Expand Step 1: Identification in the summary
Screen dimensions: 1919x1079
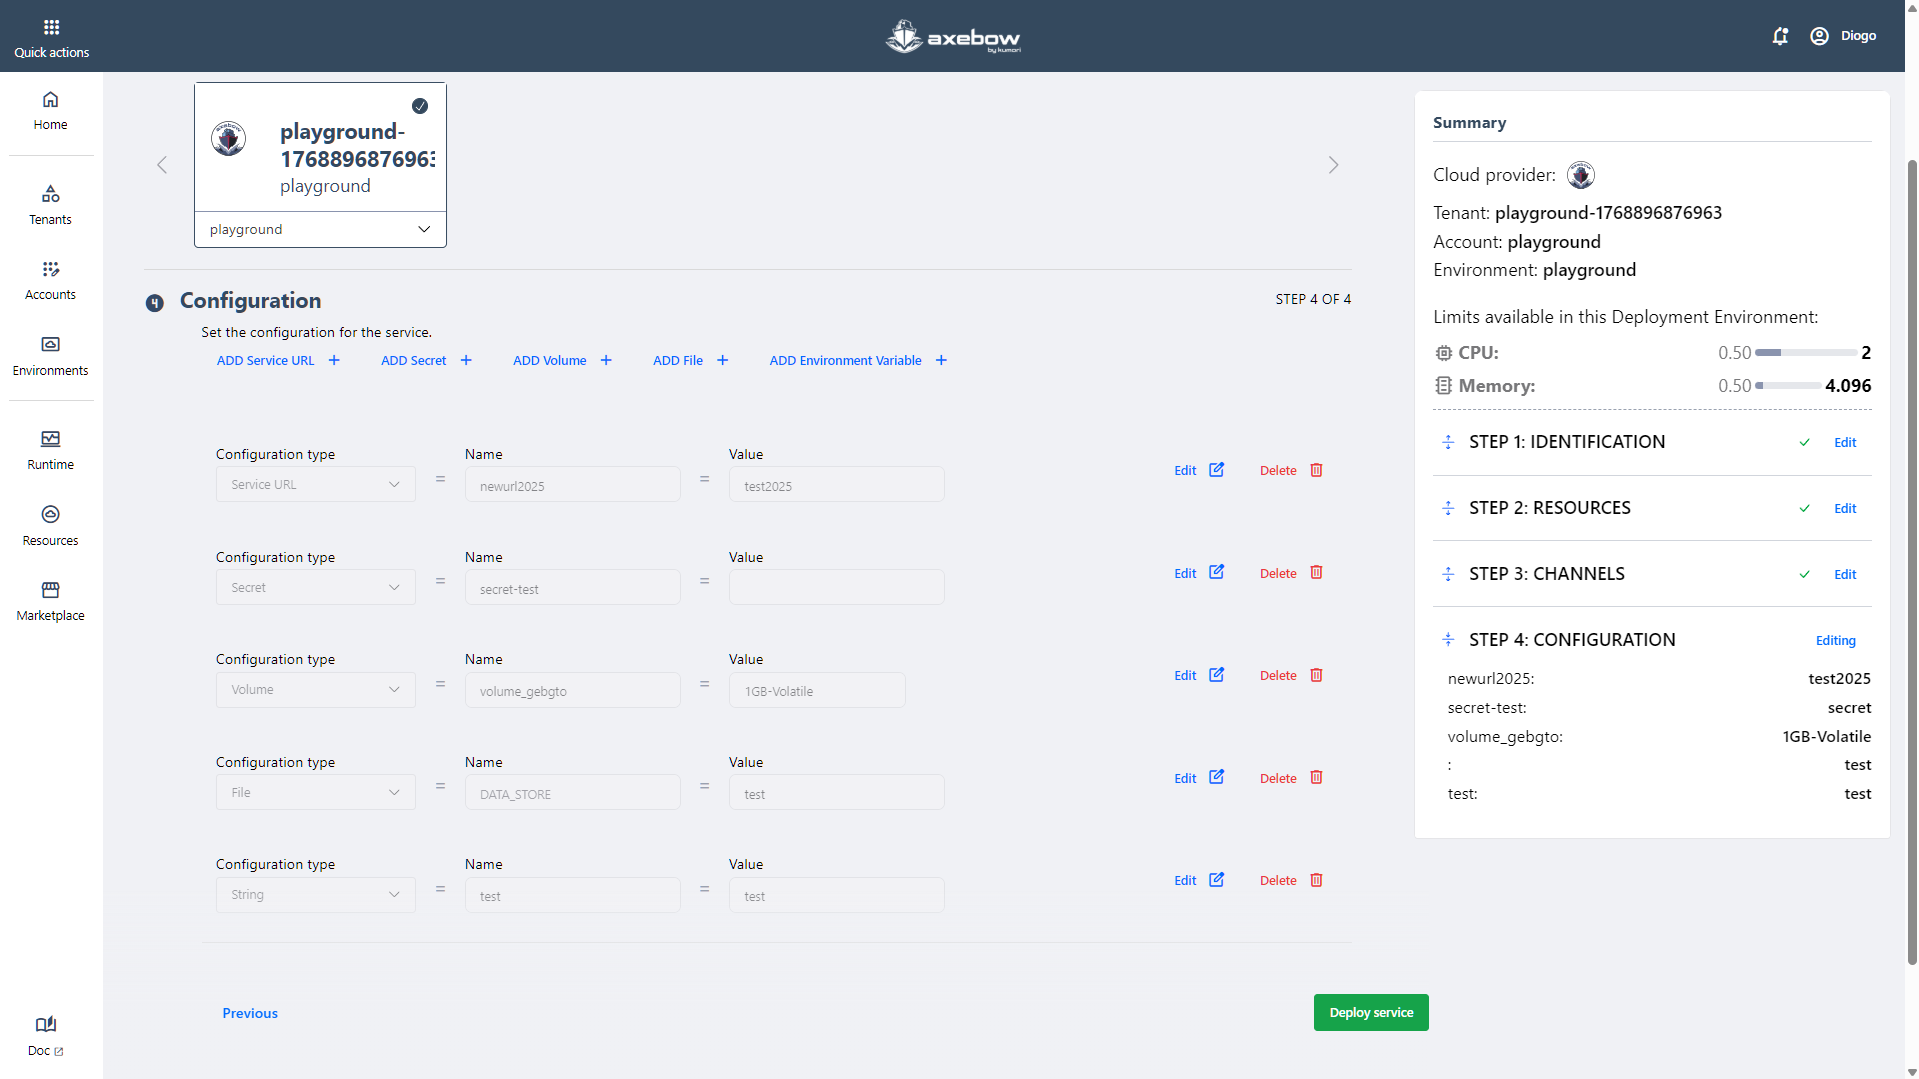pyautogui.click(x=1566, y=442)
